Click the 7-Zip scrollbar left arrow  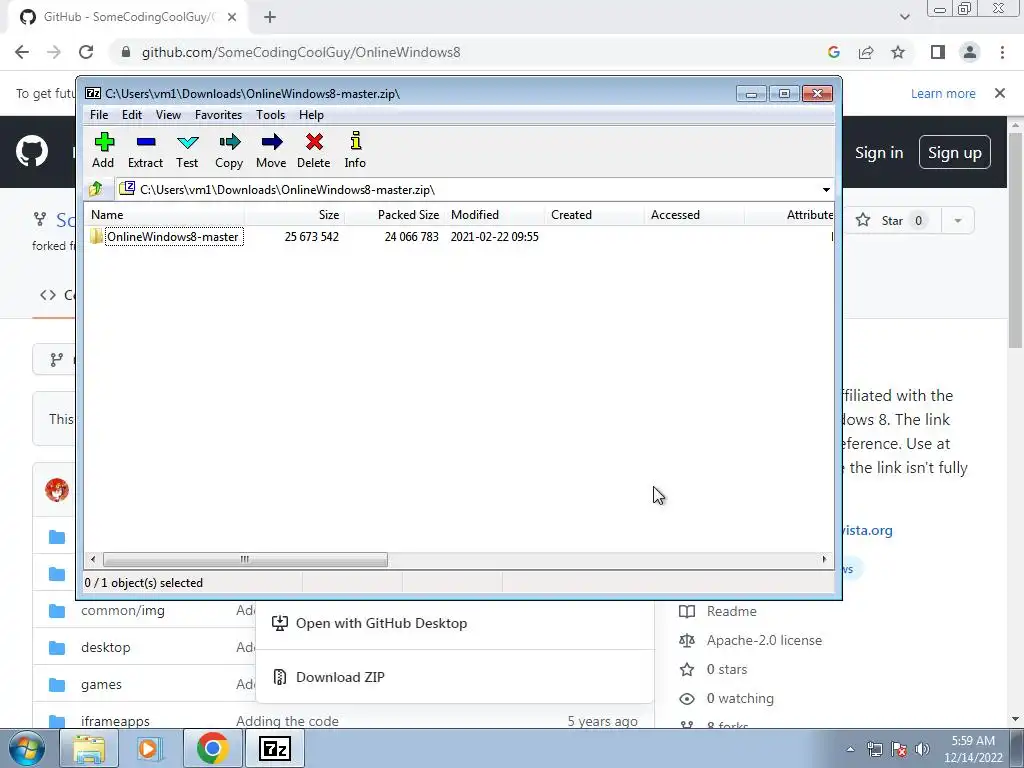tap(93, 559)
